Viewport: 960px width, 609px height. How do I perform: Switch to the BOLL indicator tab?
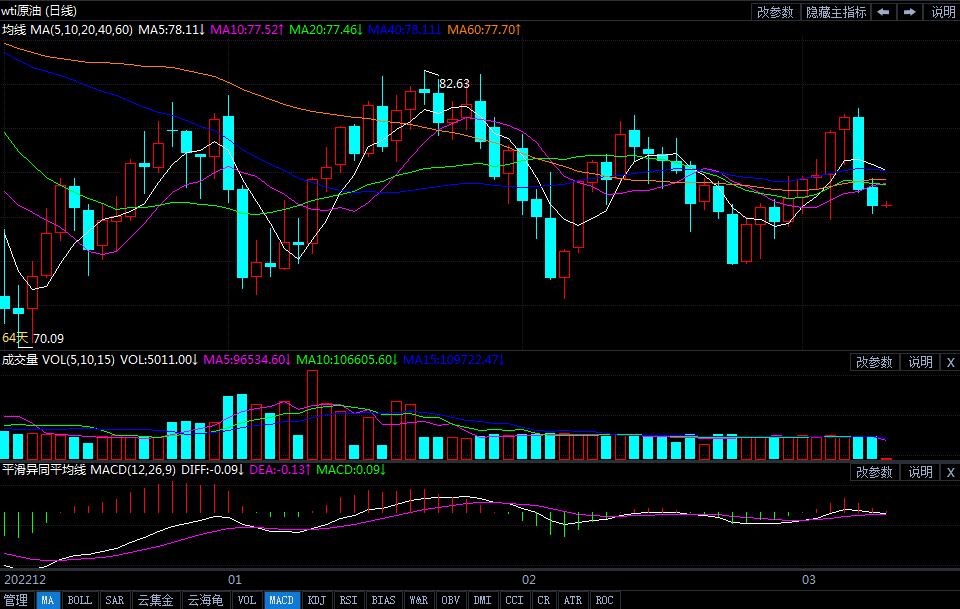coord(79,600)
